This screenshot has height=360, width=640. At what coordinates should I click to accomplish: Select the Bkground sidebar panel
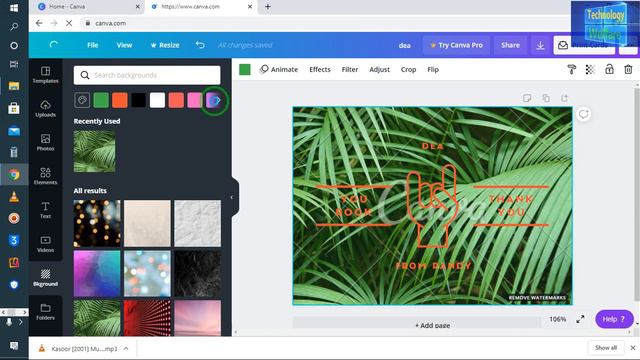(45, 278)
